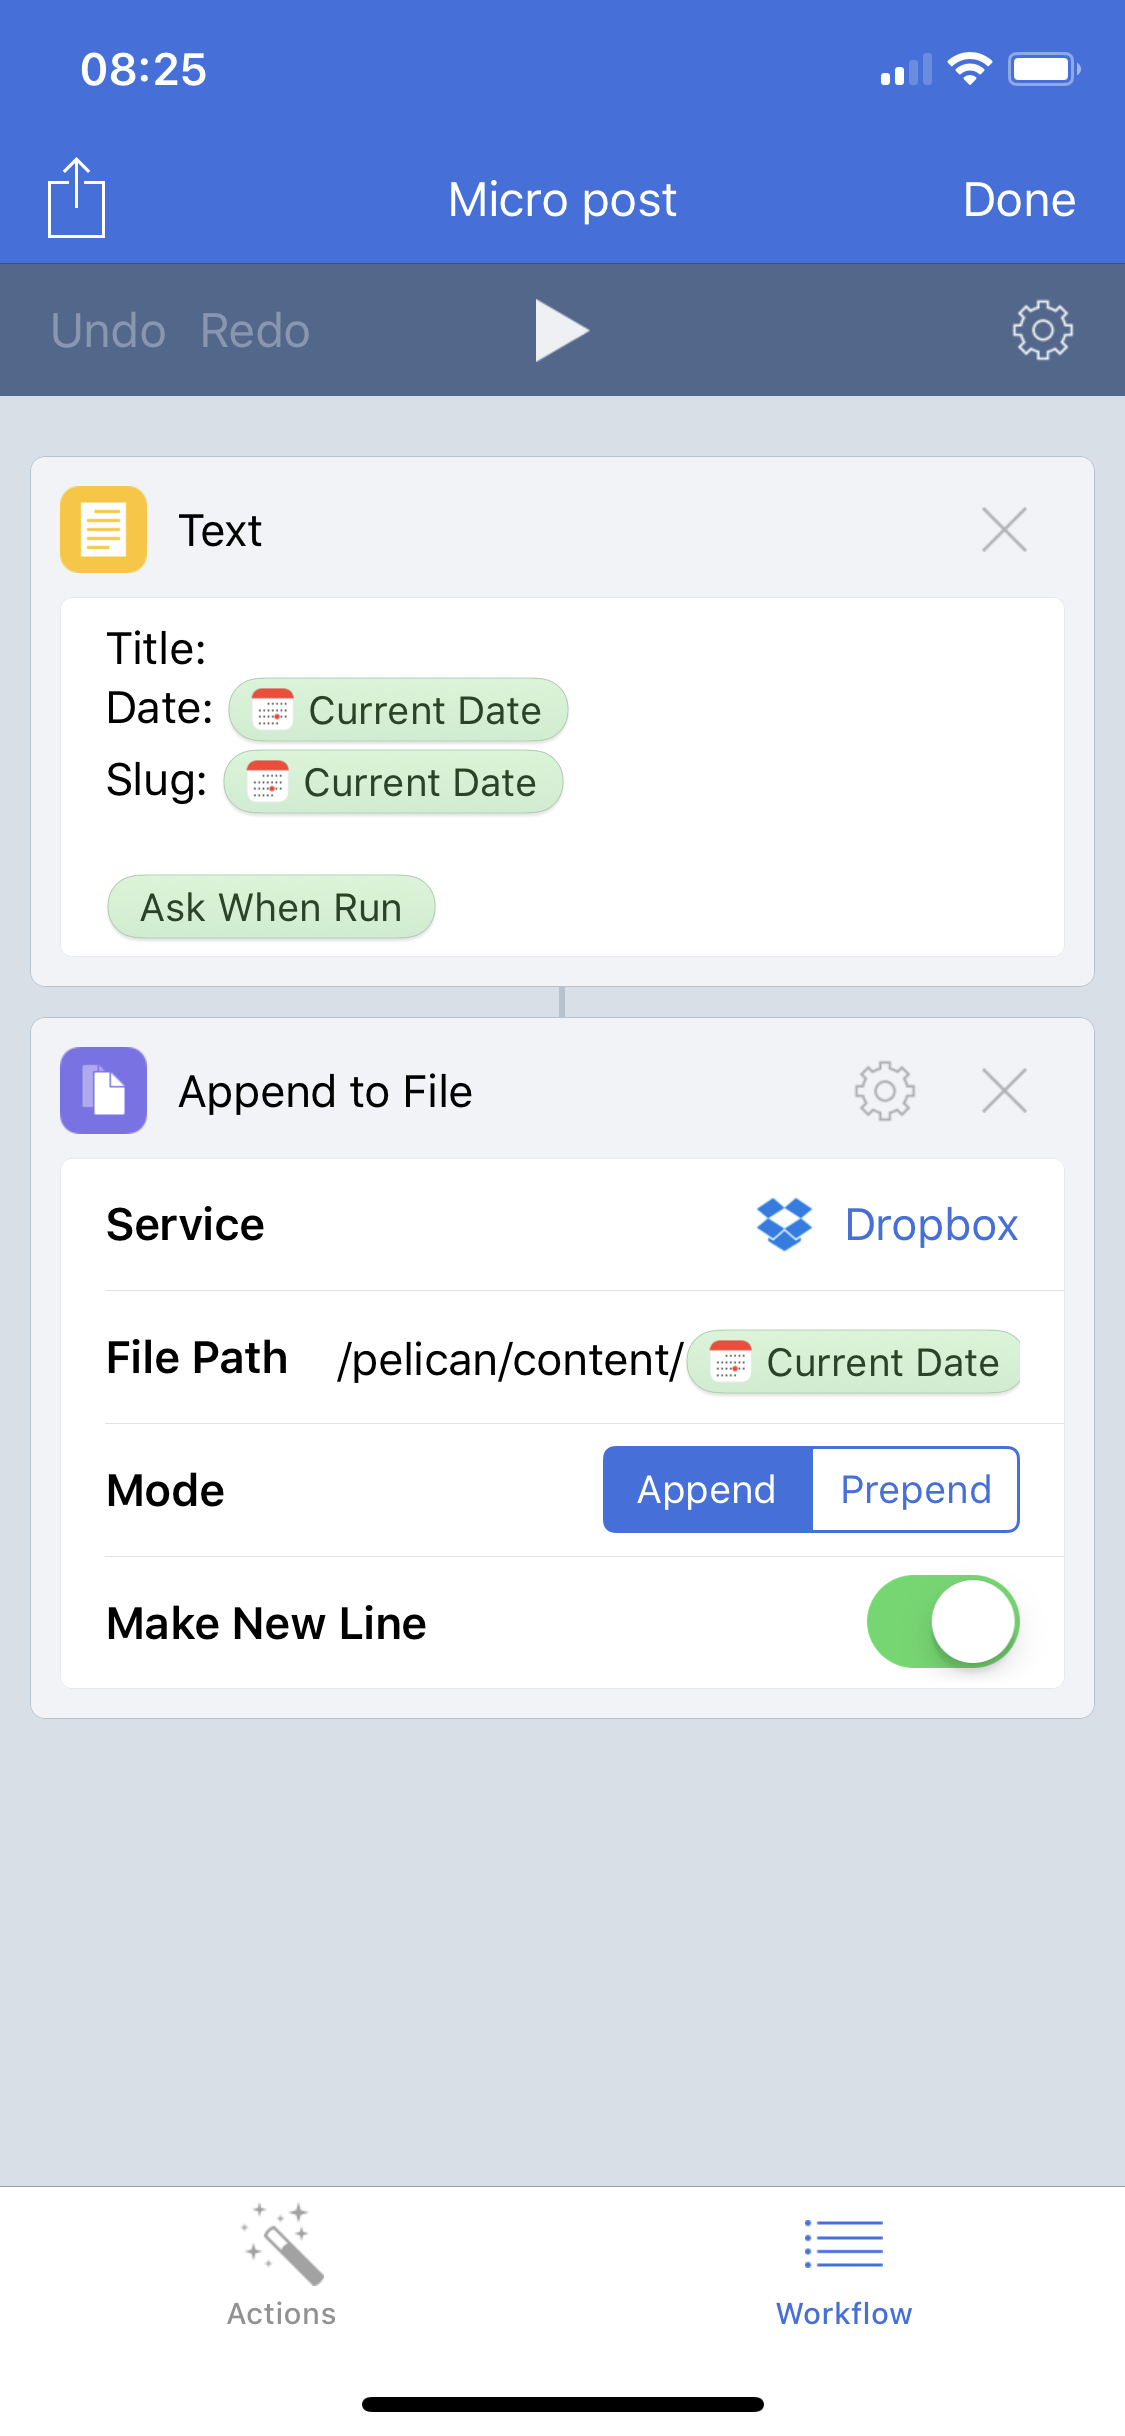
Task: Click the Text action's yellow icon
Action: point(103,530)
